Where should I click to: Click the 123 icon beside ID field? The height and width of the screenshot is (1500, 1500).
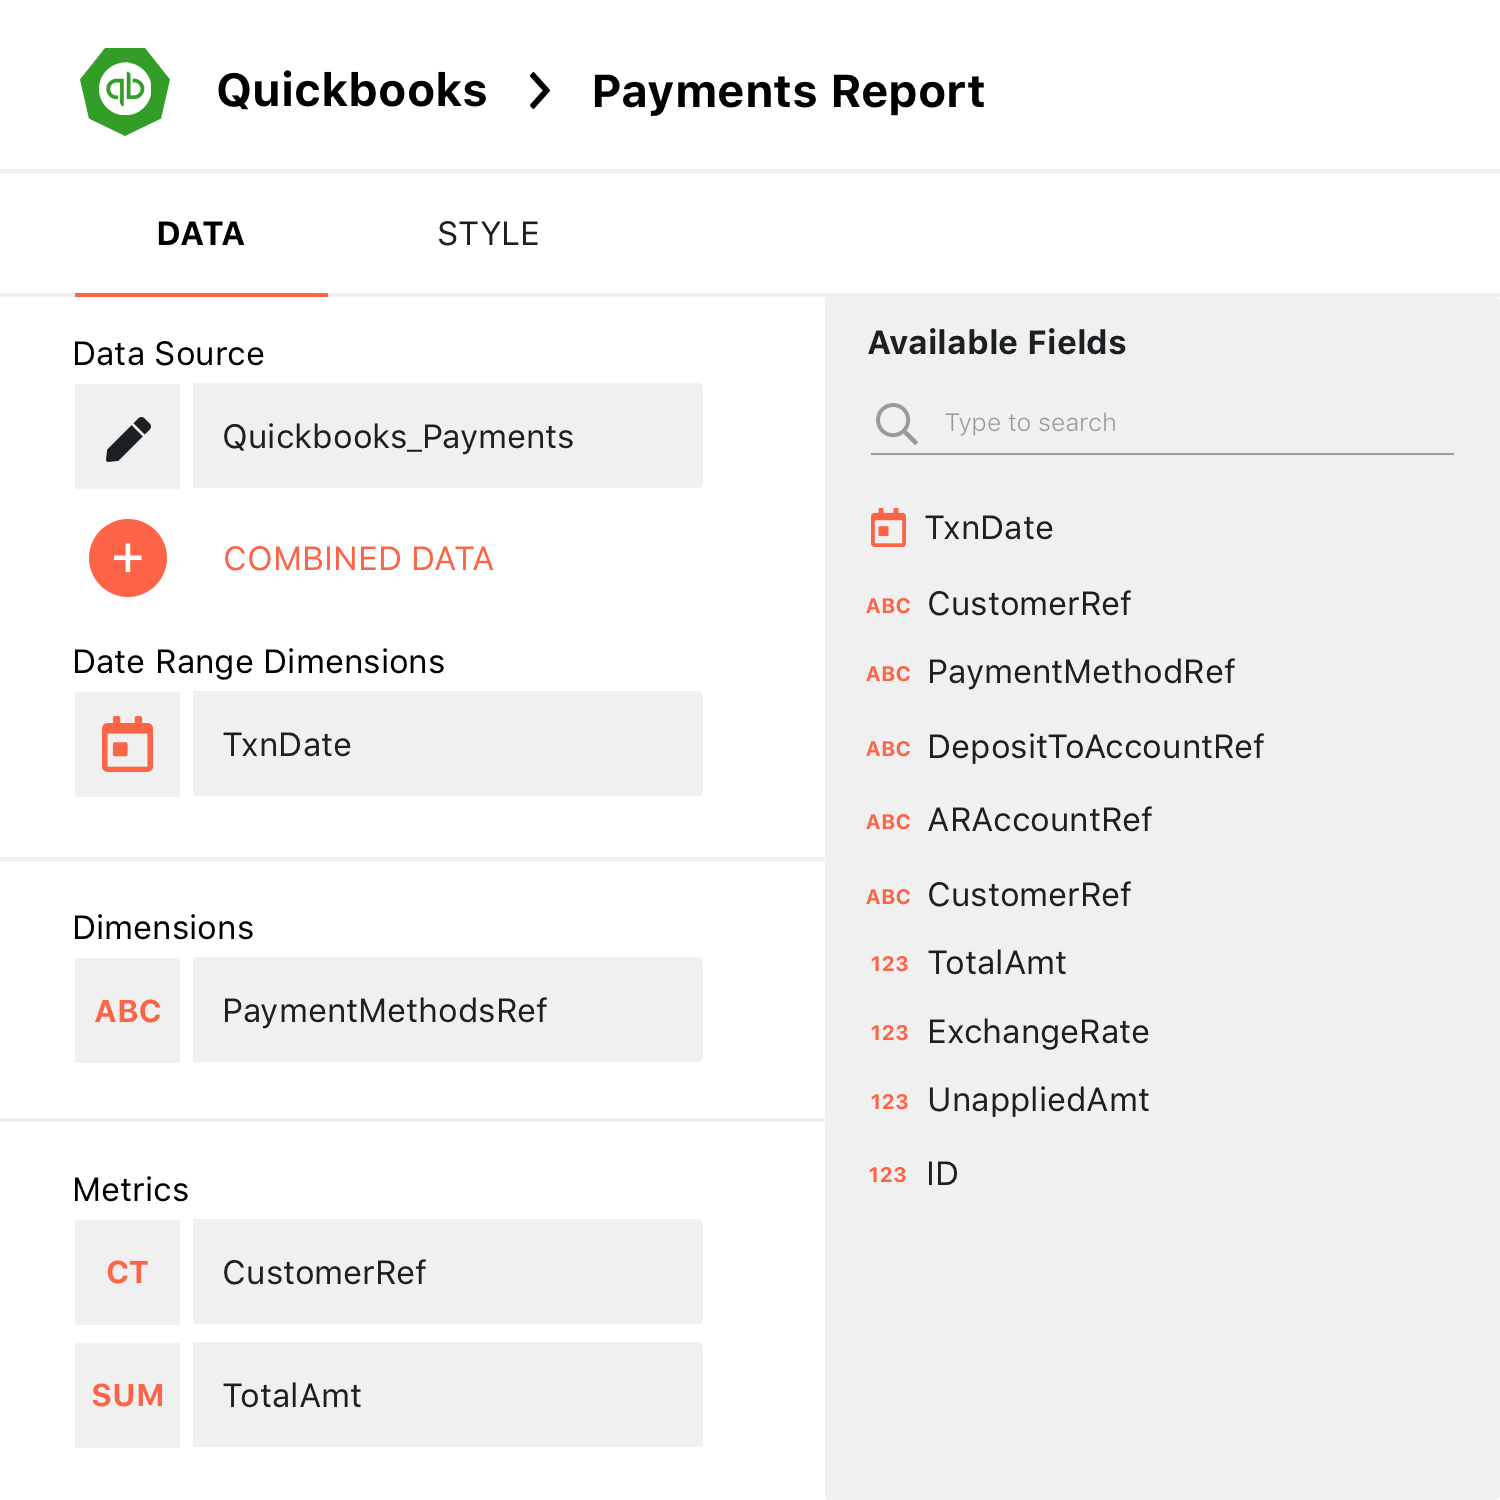click(887, 1175)
